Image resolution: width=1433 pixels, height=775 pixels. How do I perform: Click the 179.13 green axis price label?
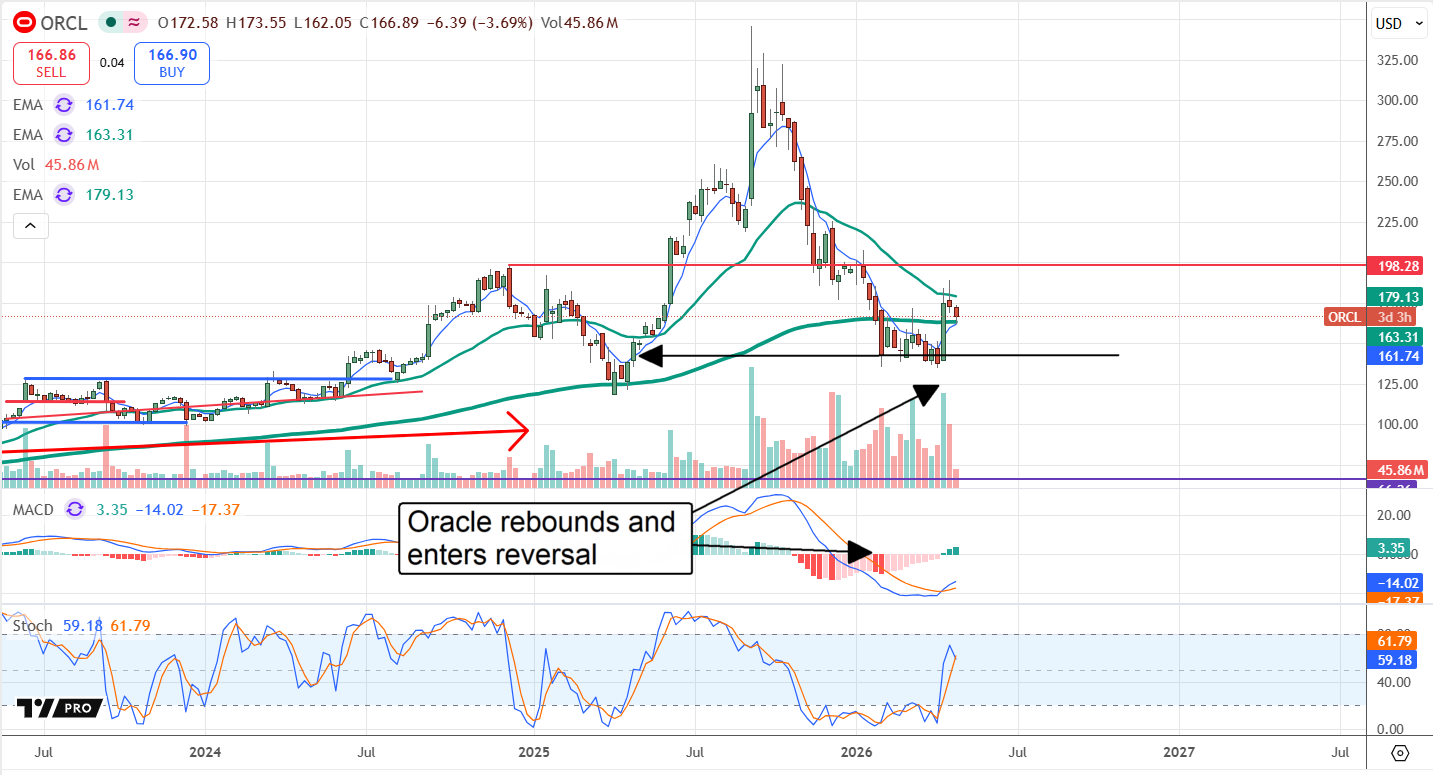1395,297
